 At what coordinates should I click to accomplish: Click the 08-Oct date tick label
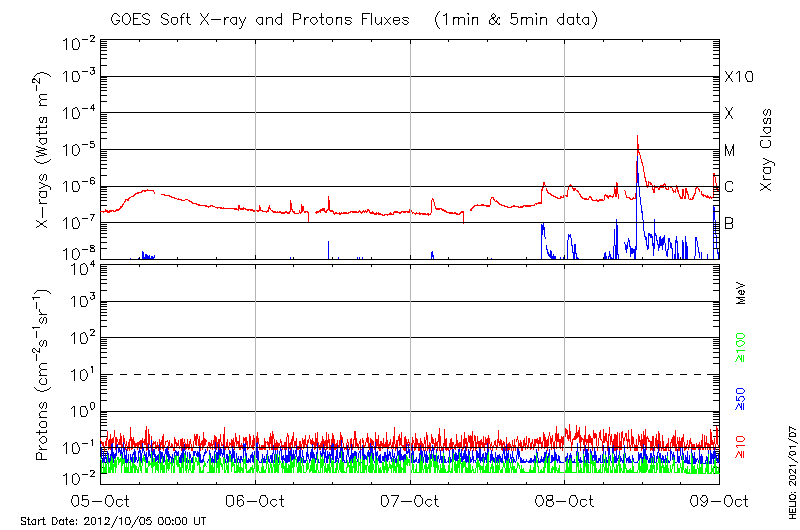565,501
